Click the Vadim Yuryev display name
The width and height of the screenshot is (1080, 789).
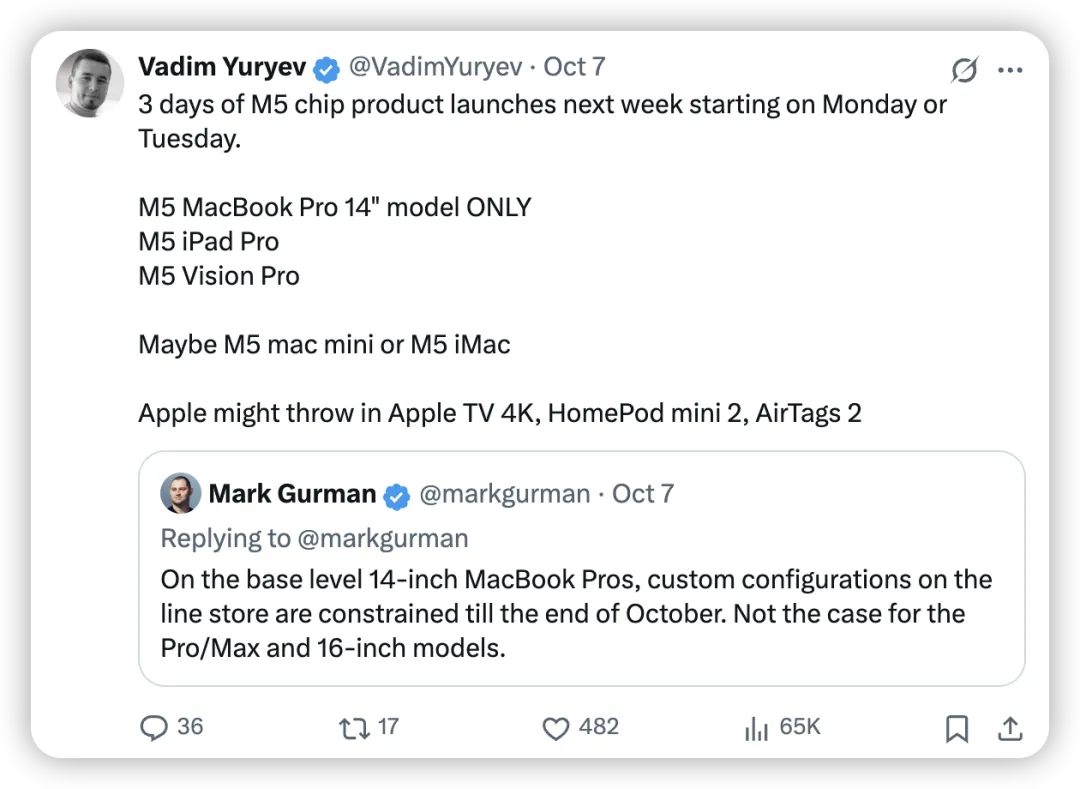222,67
